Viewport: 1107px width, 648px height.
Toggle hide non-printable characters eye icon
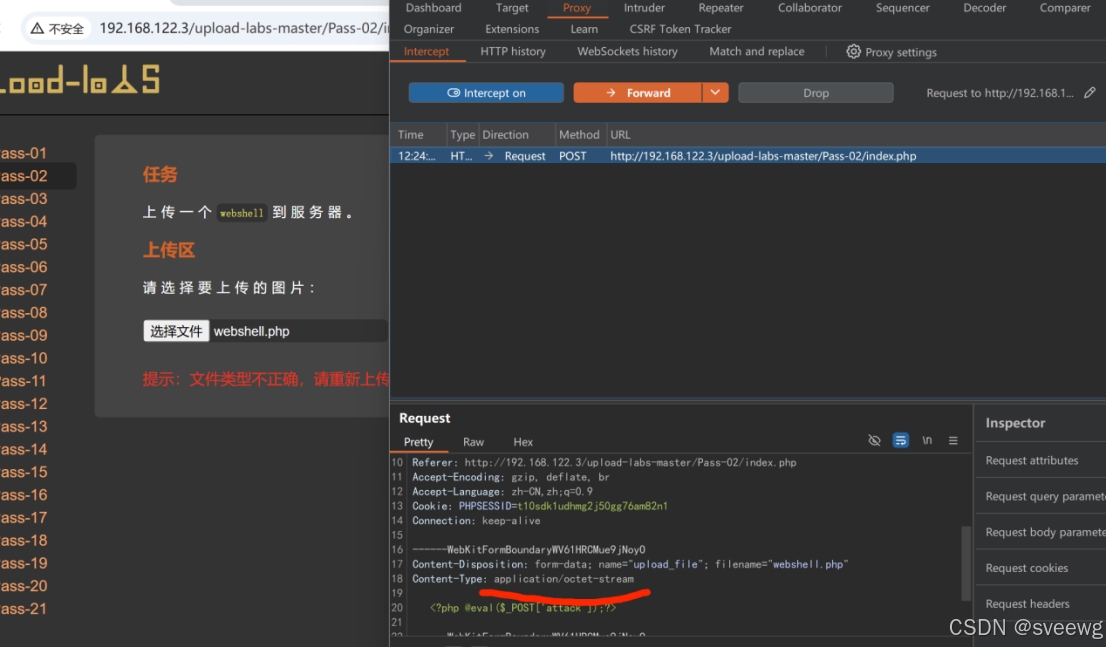click(x=874, y=440)
